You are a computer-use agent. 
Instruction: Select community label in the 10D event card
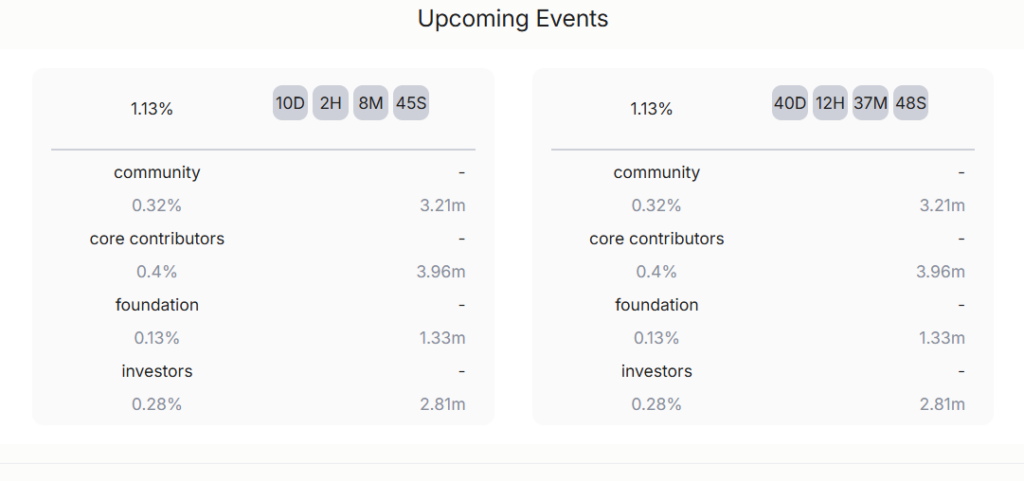[x=157, y=172]
